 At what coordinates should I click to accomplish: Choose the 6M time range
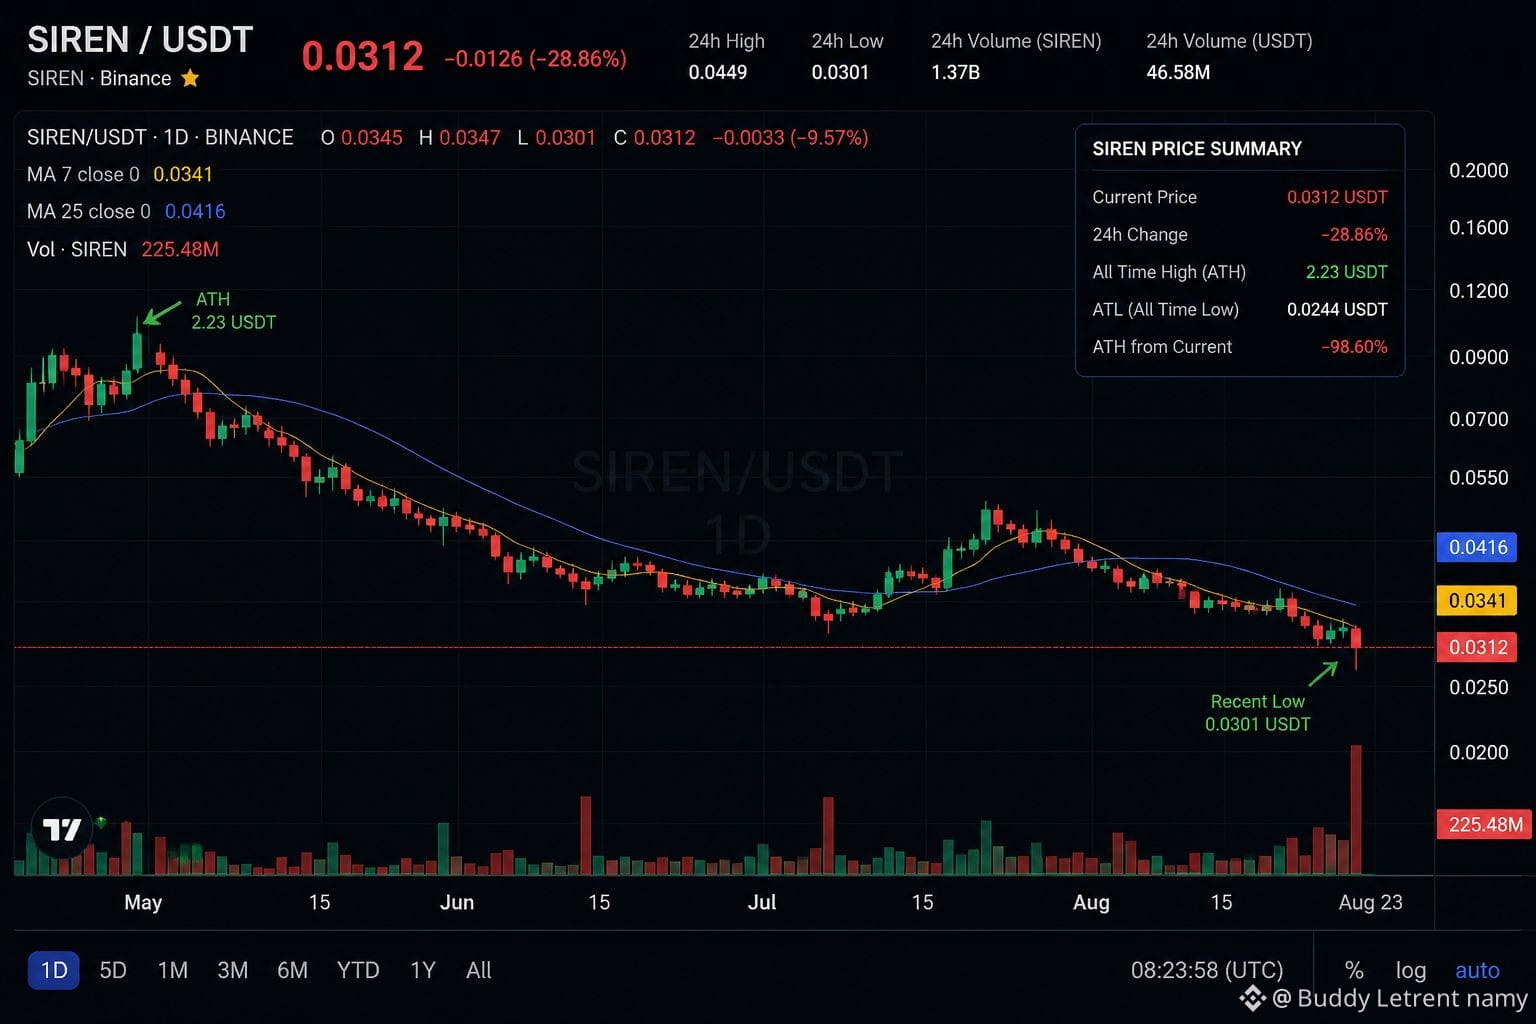click(293, 970)
